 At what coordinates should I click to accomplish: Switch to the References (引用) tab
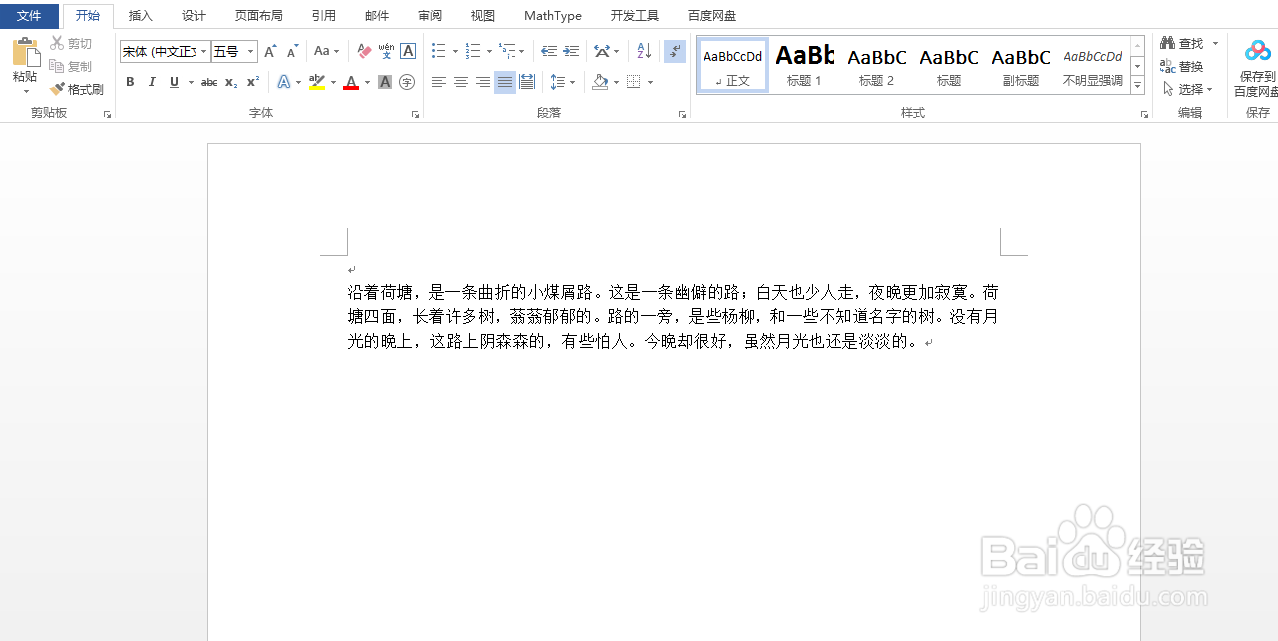(324, 16)
